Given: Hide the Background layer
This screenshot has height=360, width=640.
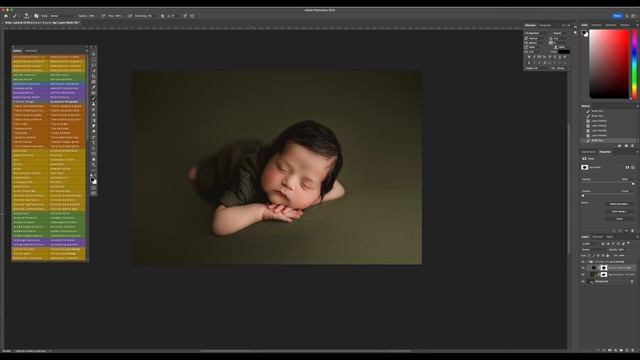Looking at the screenshot, I should (x=583, y=281).
